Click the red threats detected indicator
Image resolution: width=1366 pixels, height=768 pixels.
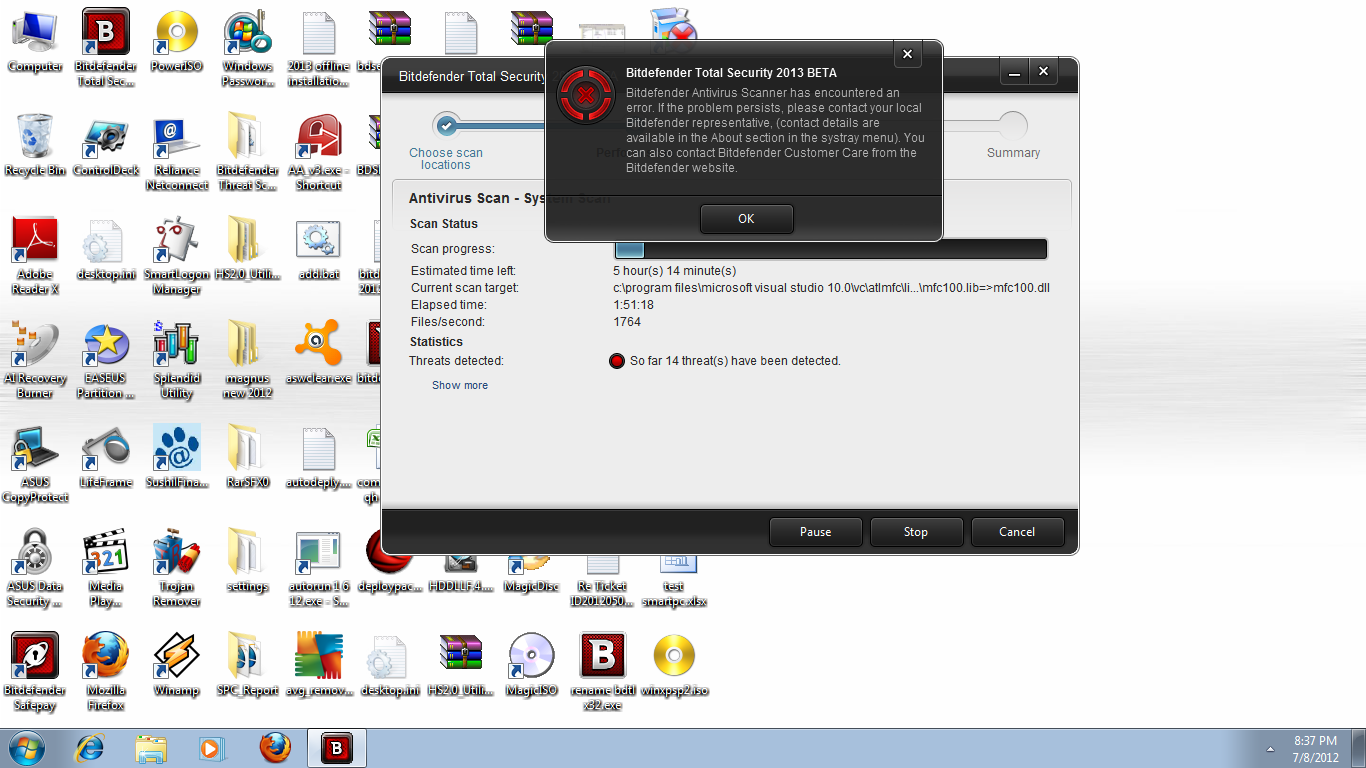point(617,361)
